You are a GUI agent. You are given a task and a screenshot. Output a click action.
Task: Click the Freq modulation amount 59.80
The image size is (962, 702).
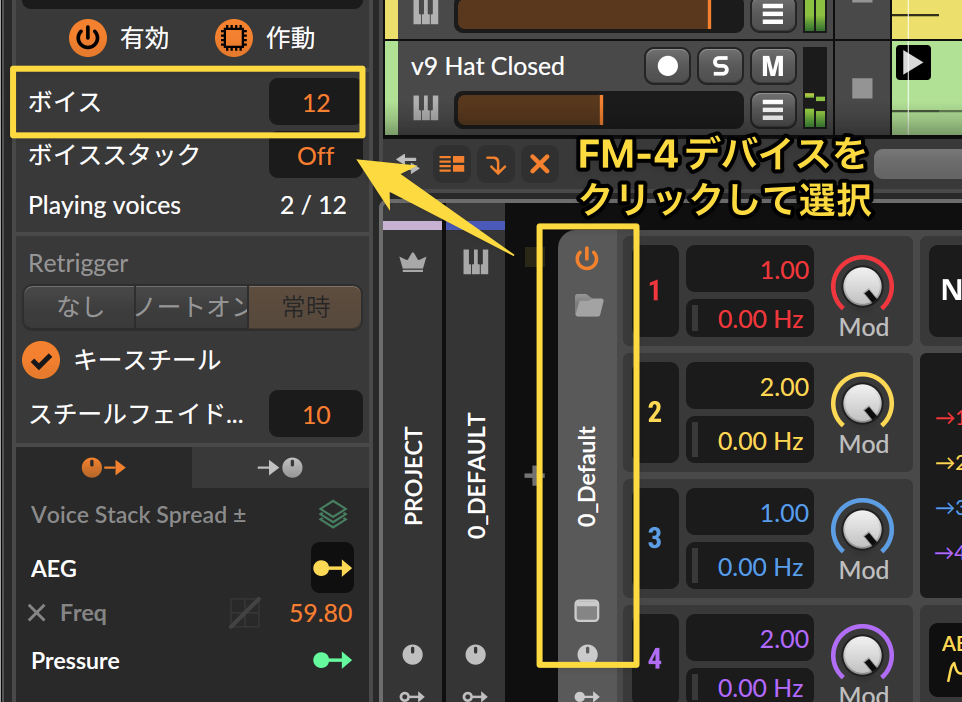(321, 613)
